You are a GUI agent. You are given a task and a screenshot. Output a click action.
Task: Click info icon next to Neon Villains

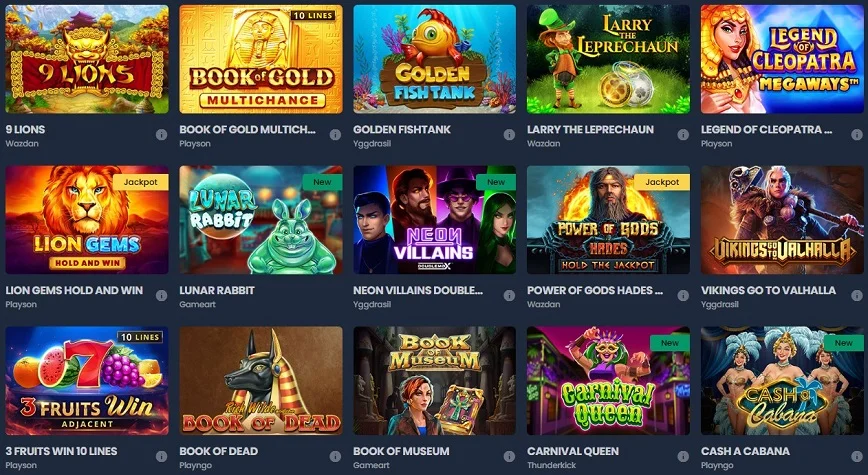coord(509,296)
